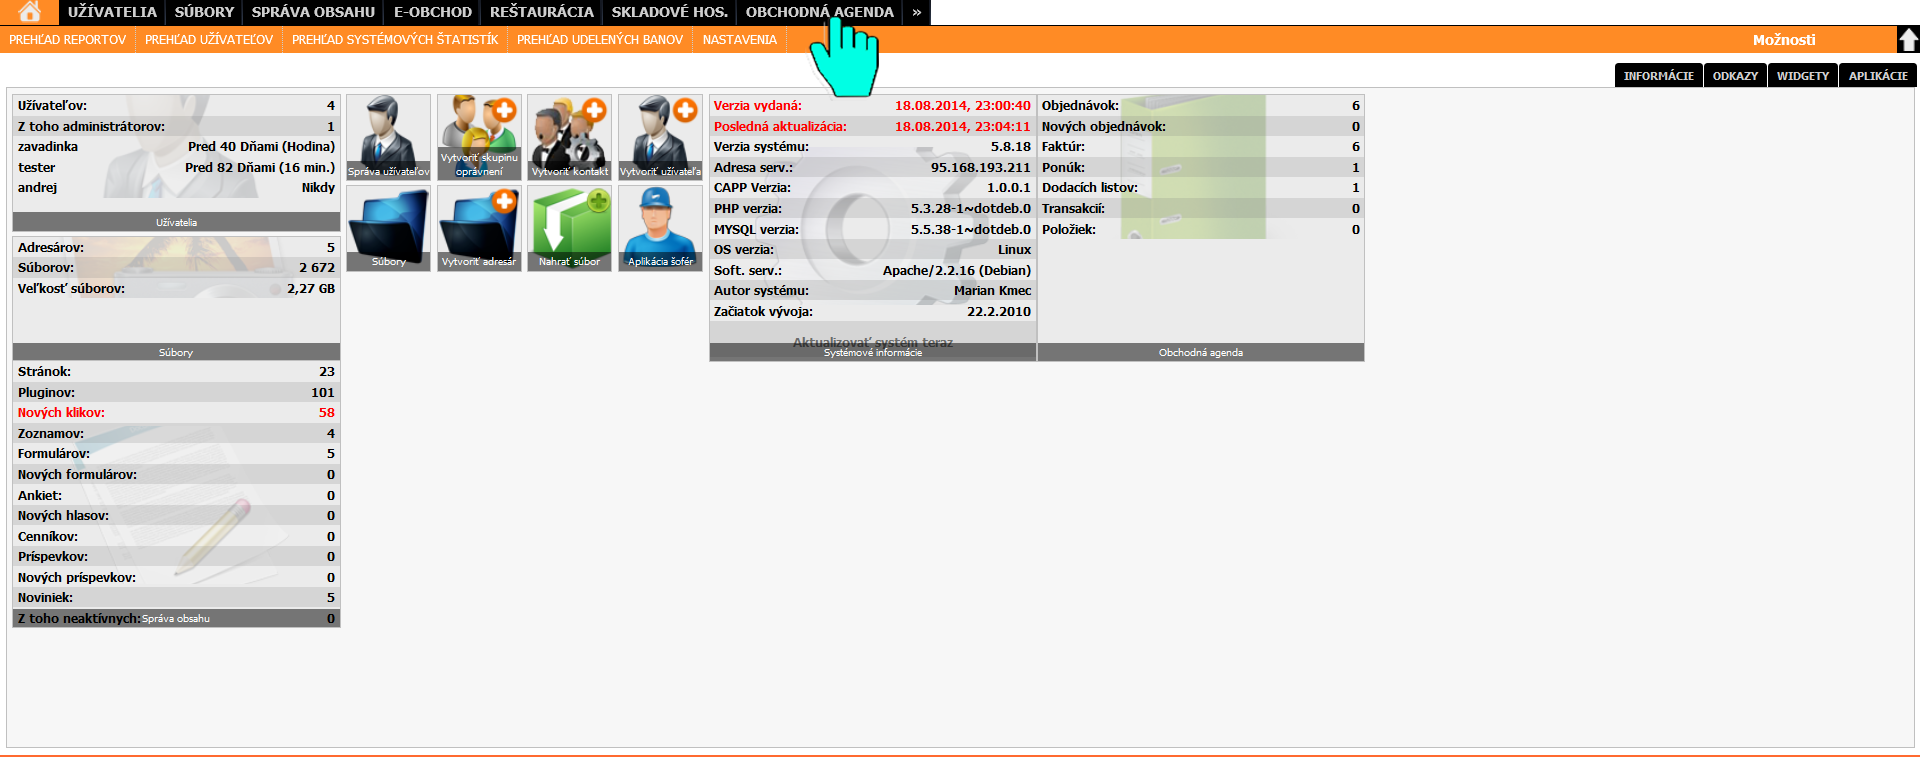Click the Vytvoriť užívateľa icon
This screenshot has width=1920, height=762.
660,137
